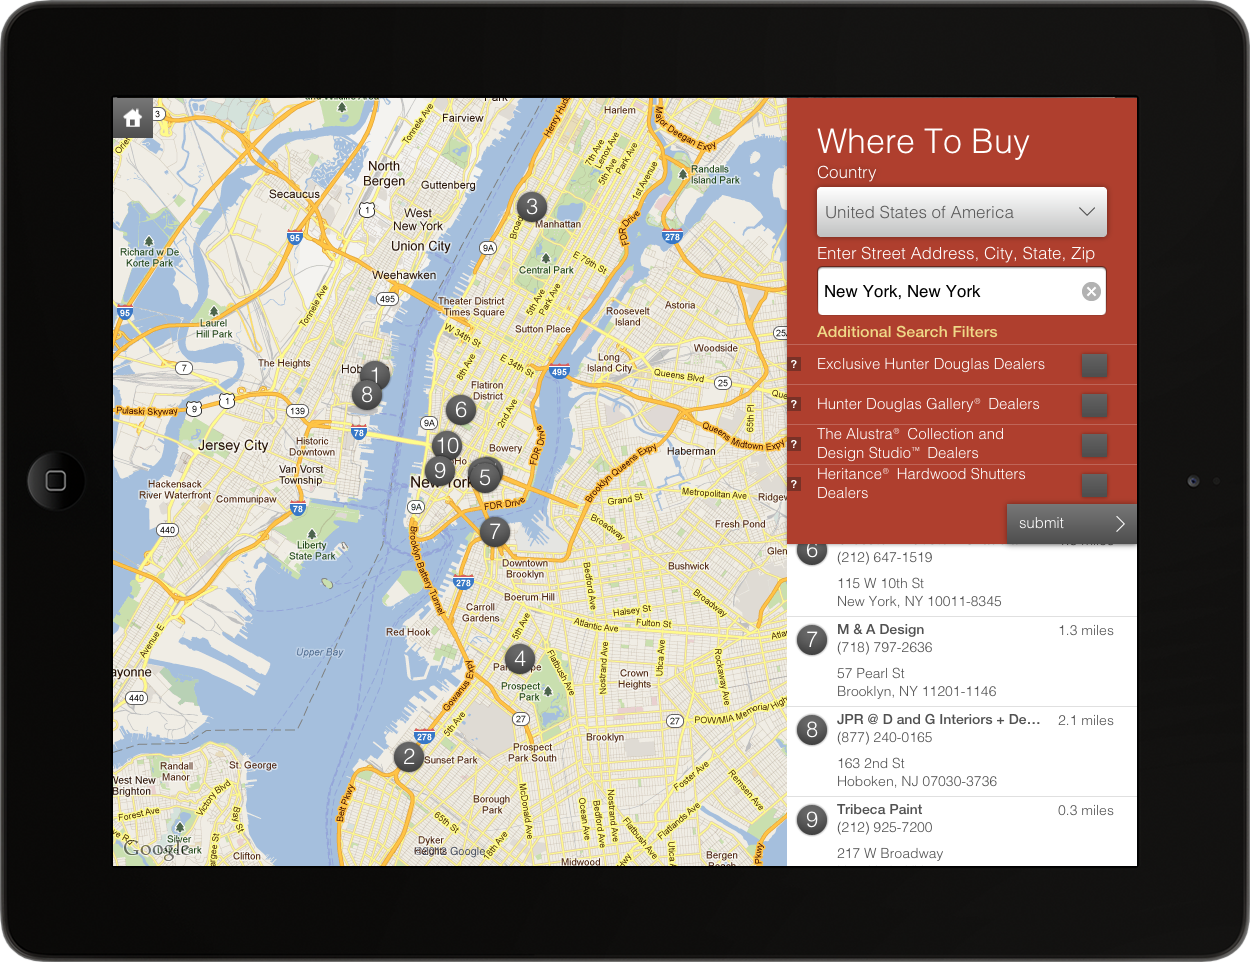Select map marker number 5 on the map
The image size is (1250, 962).
tap(485, 477)
